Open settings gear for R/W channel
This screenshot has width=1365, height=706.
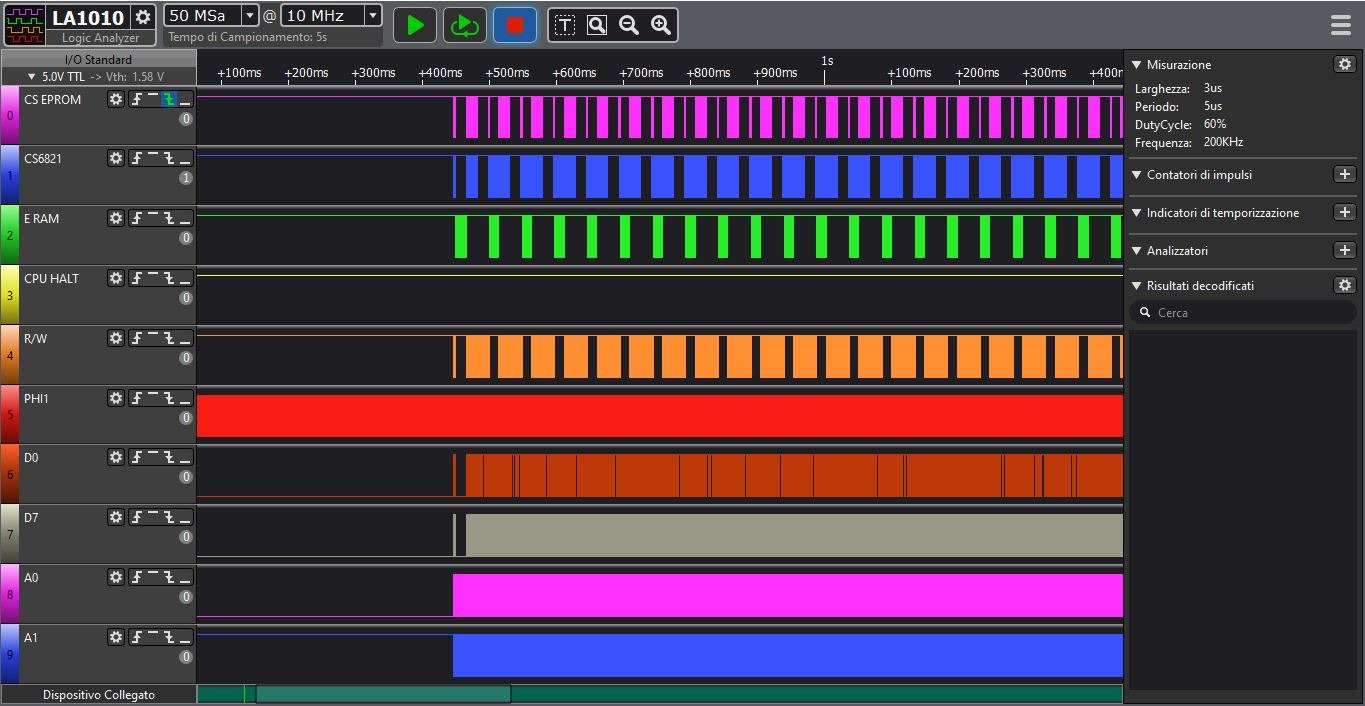(116, 338)
